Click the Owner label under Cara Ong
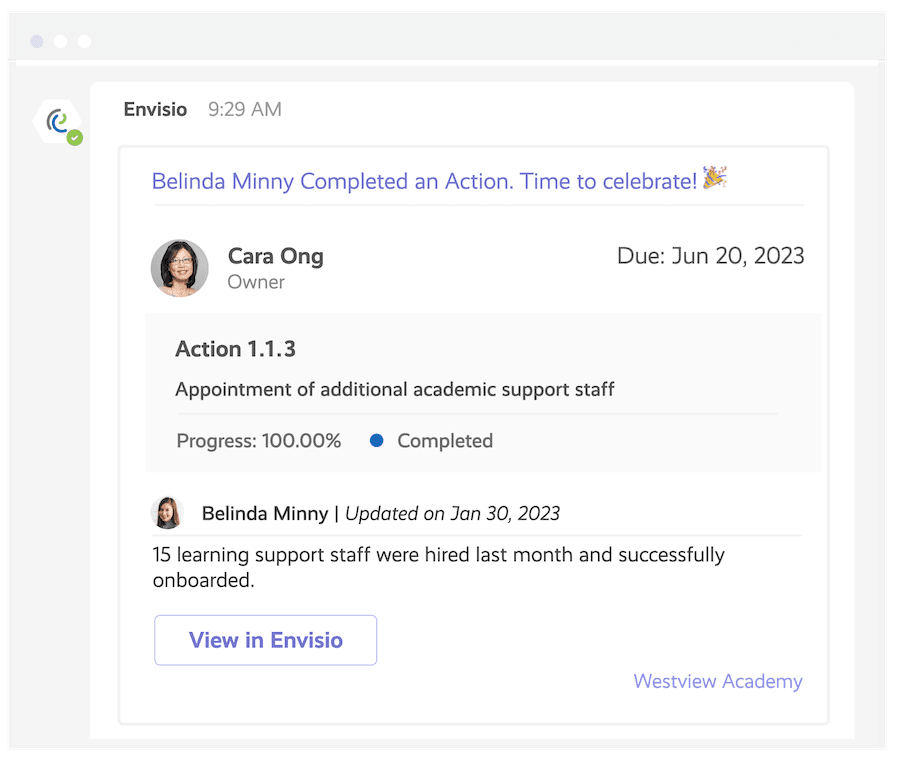Viewport: 900px width, 784px height. [x=255, y=282]
